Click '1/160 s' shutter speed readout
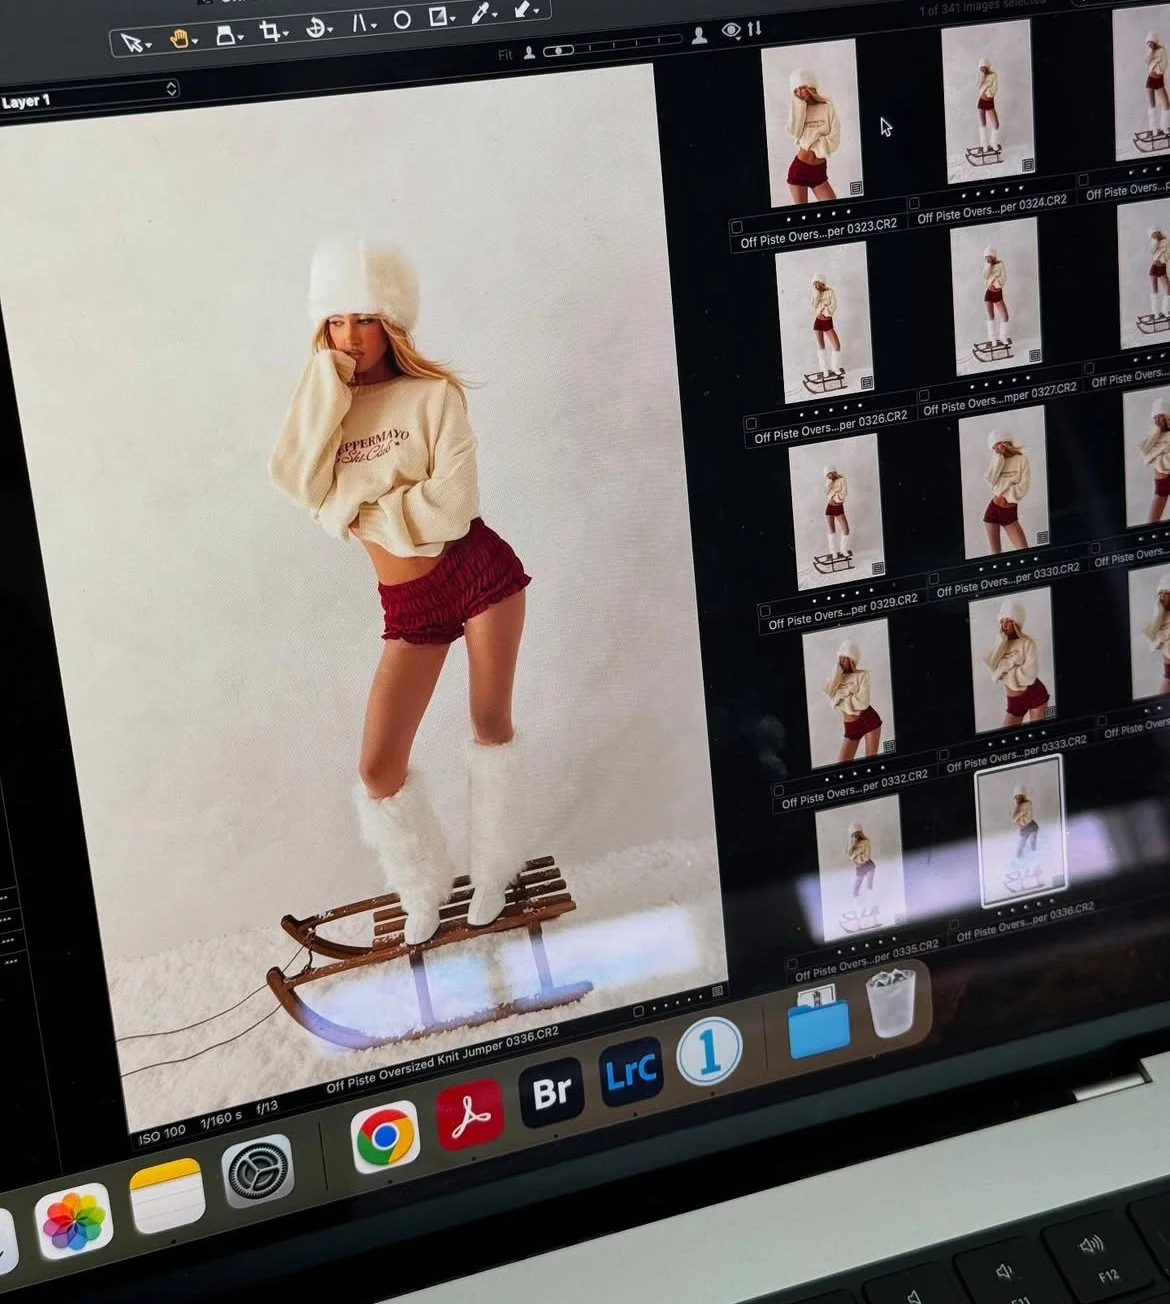1170x1304 pixels. pyautogui.click(x=220, y=1119)
